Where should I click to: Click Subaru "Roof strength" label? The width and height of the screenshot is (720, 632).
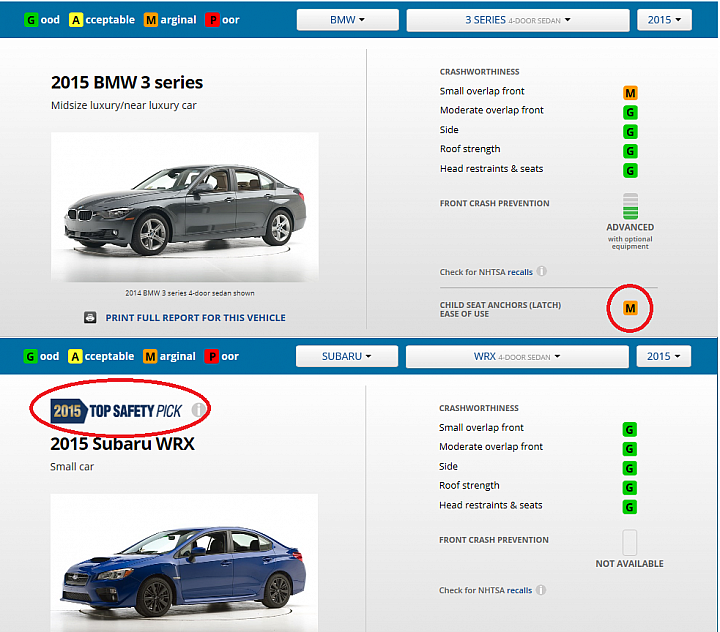pos(469,486)
